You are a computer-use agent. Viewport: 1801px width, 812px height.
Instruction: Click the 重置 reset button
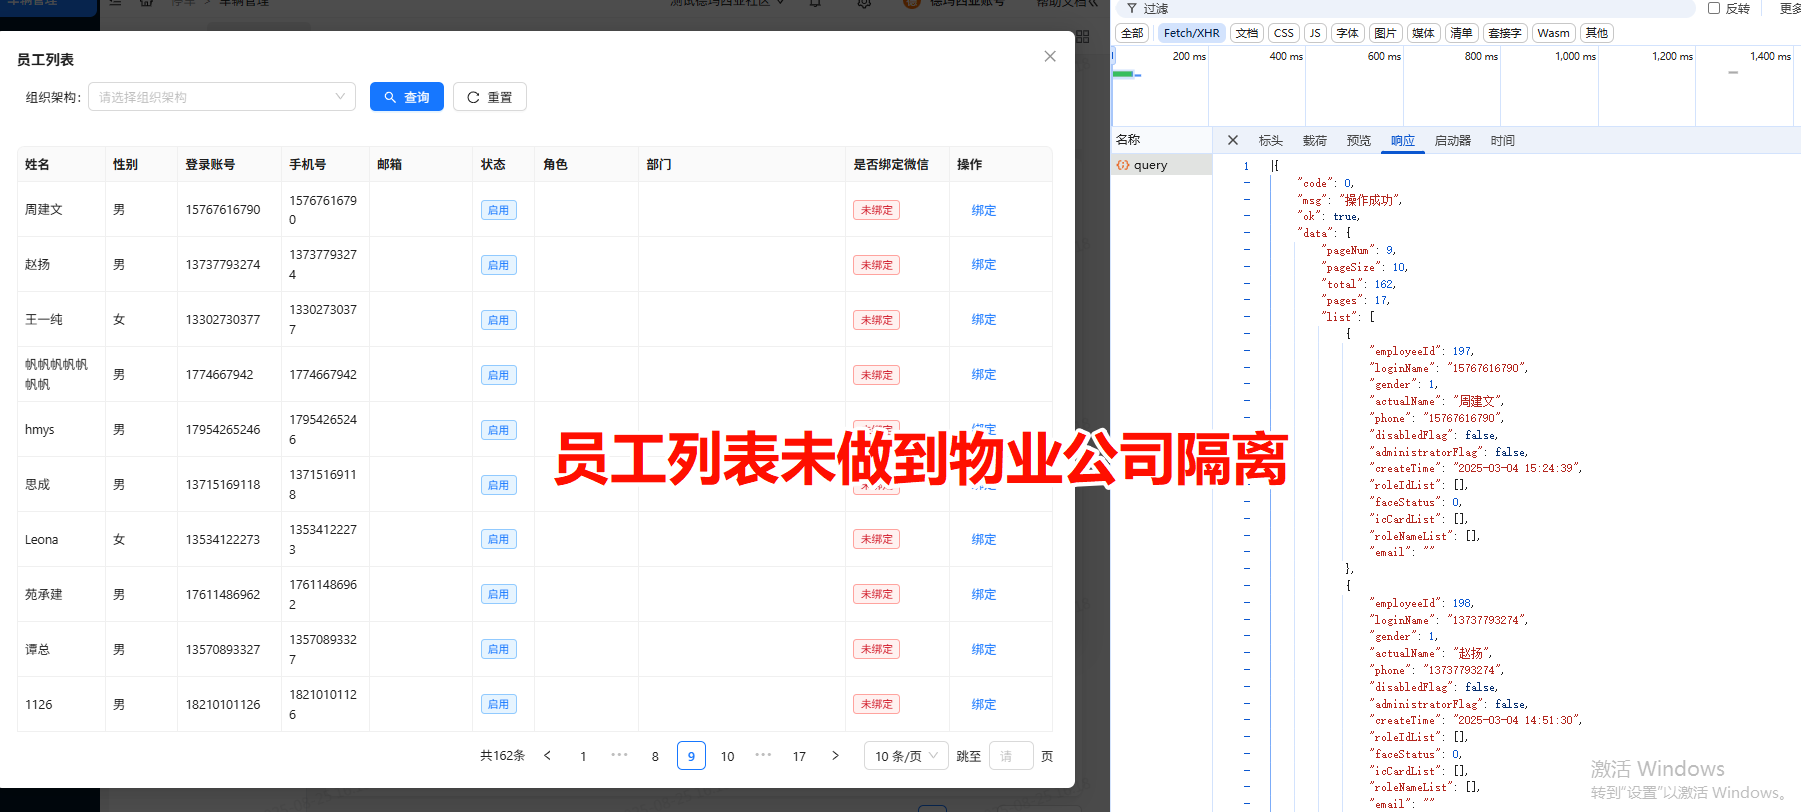490,97
